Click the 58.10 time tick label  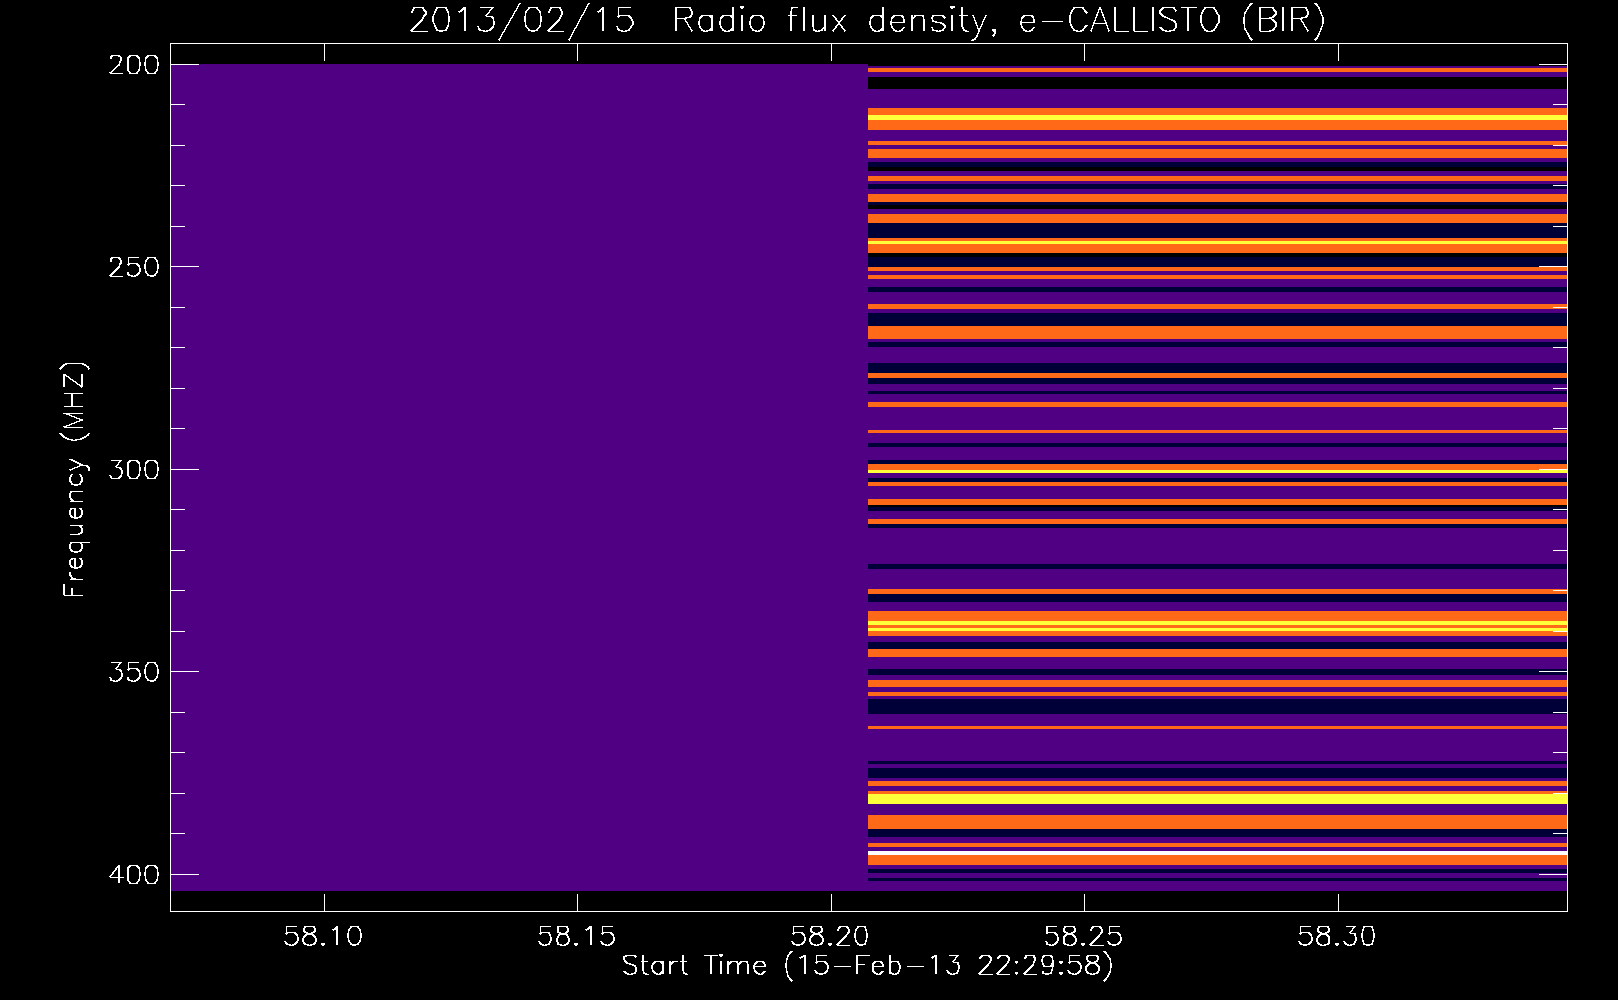pos(323,937)
